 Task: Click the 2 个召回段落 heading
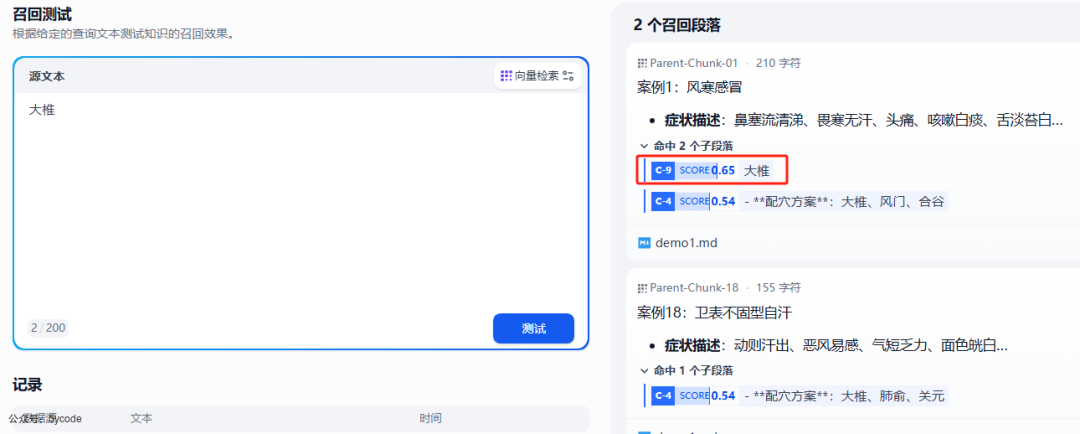coord(677,25)
